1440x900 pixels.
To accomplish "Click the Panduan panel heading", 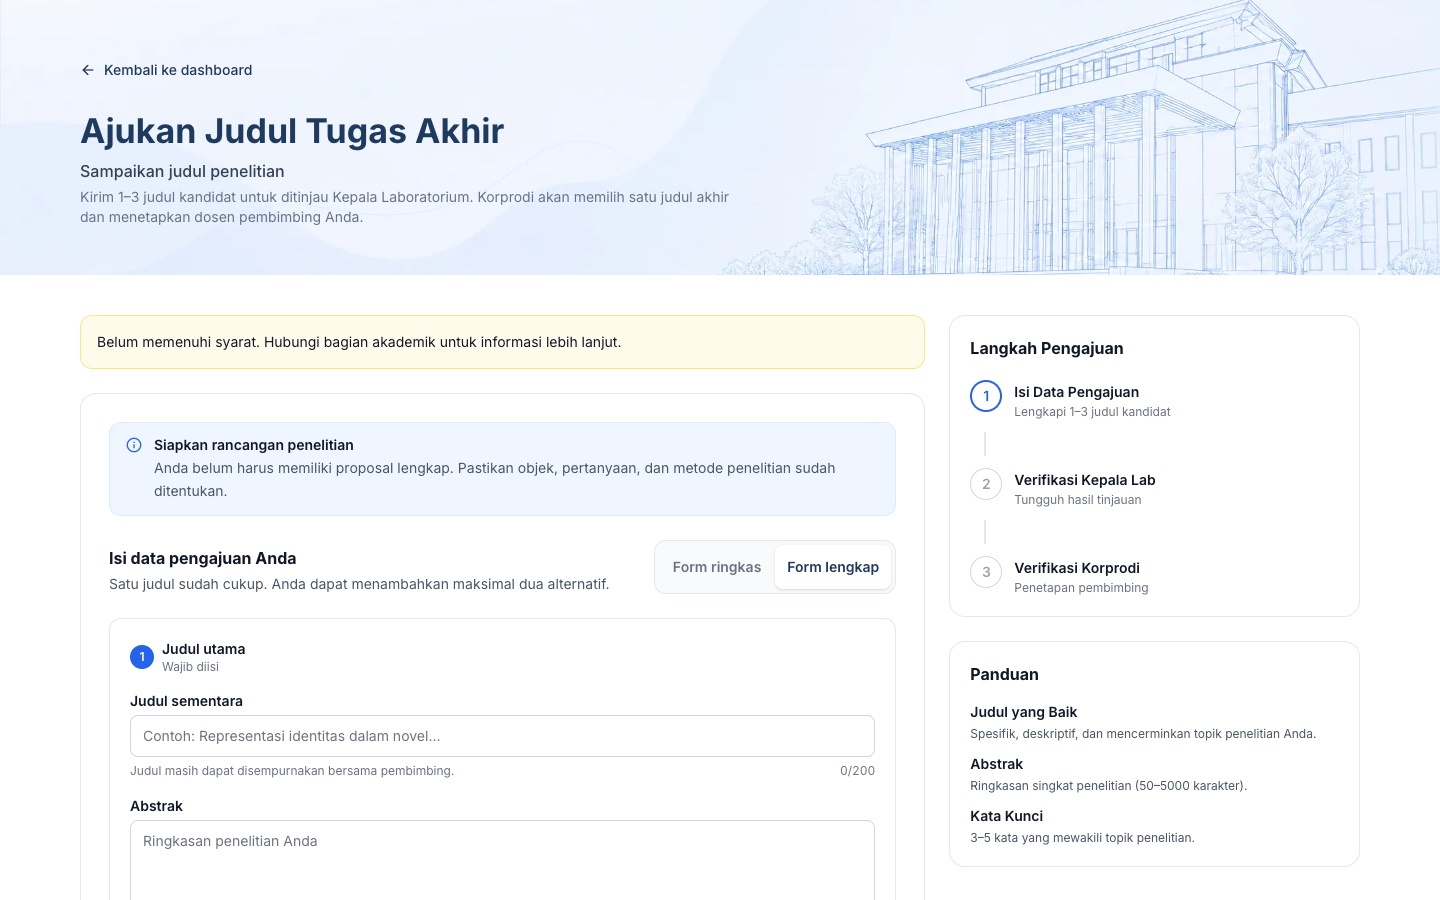I will coord(1004,674).
